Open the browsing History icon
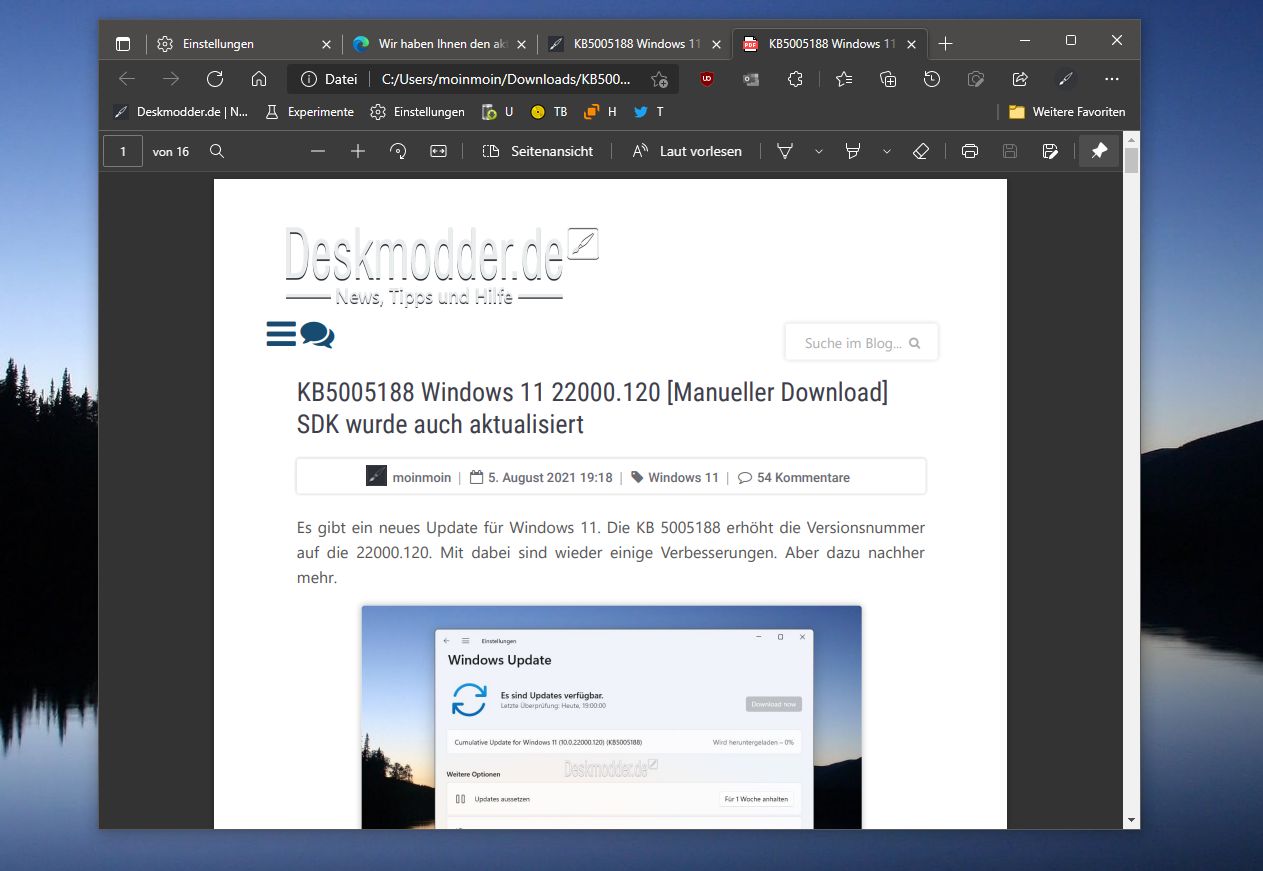This screenshot has height=871, width=1263. pyautogui.click(x=932, y=79)
